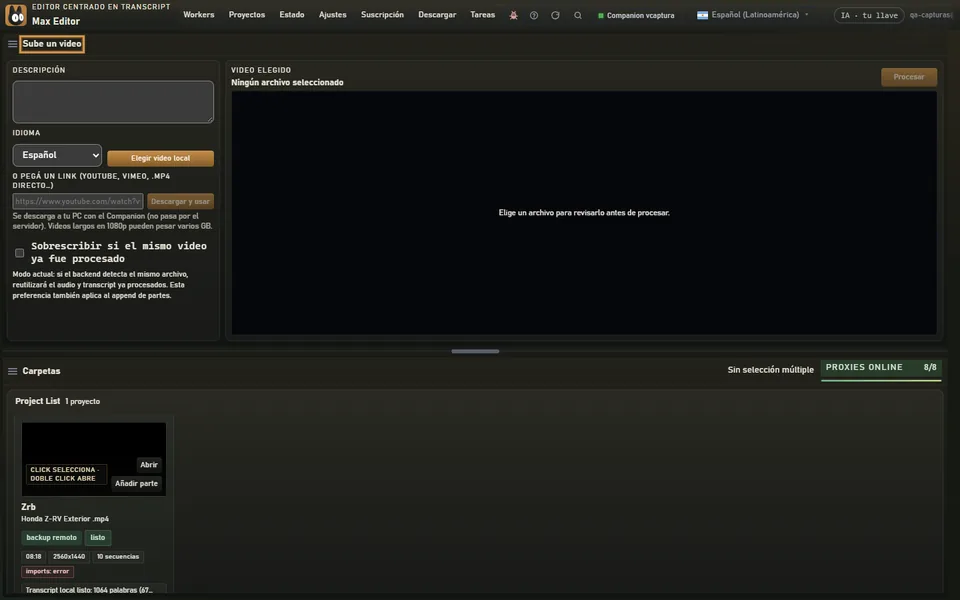960x600 pixels.
Task: Open the Workers menu
Action: [x=199, y=15]
